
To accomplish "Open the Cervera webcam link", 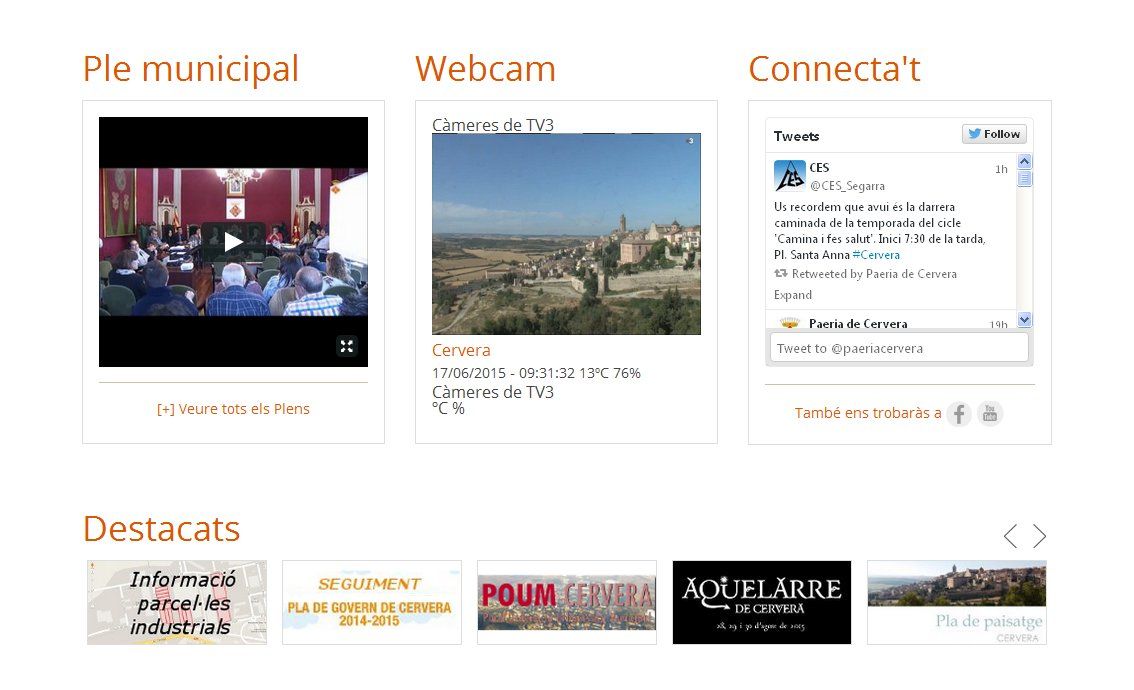I will pos(461,350).
